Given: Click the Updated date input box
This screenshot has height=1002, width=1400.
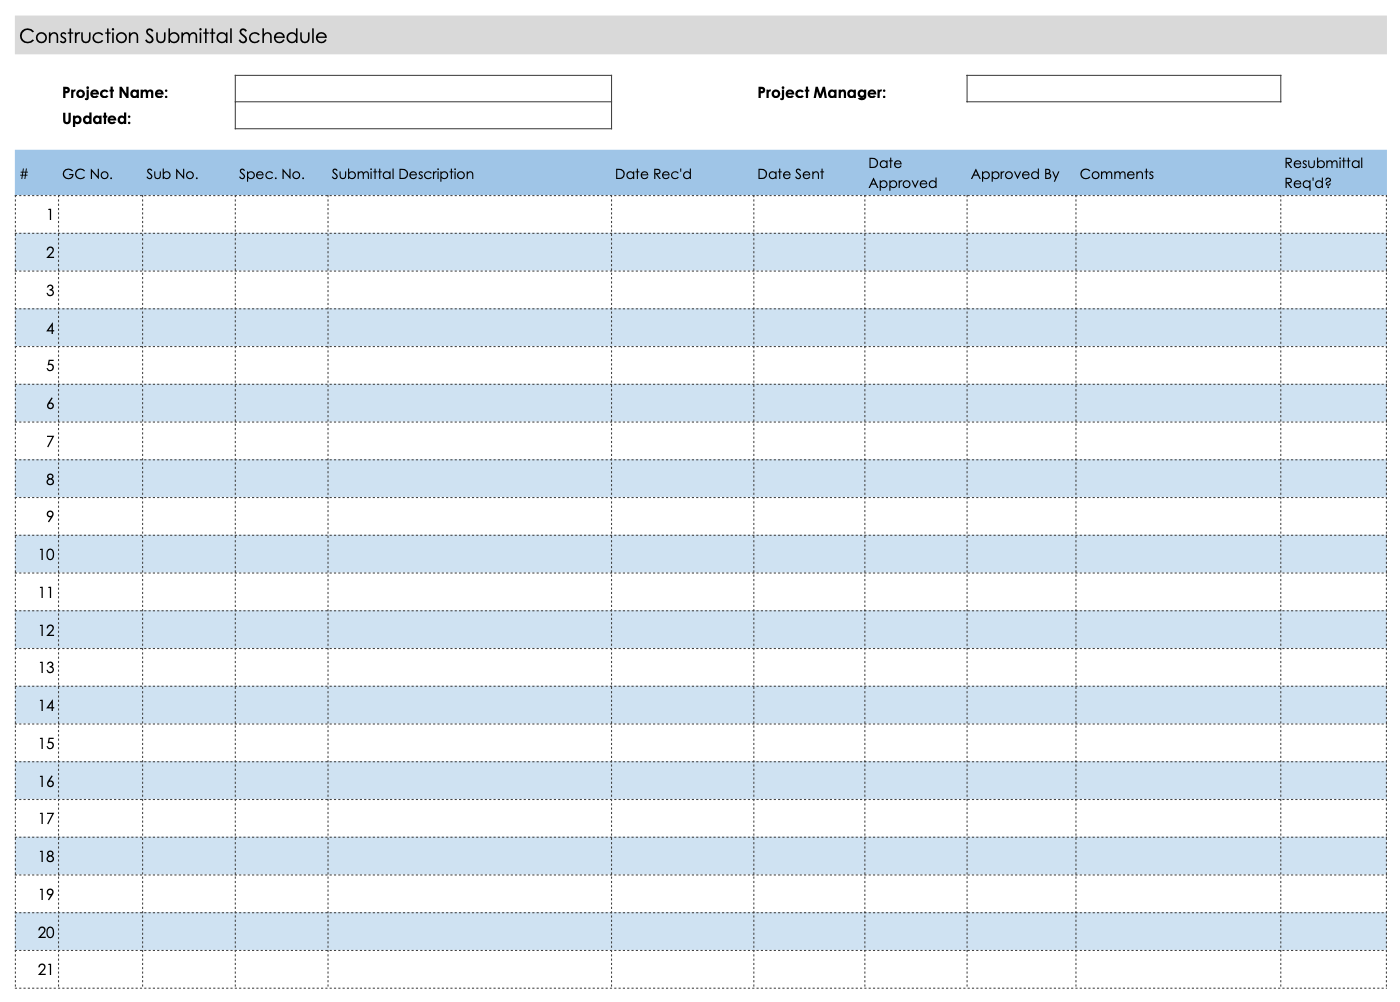Looking at the screenshot, I should [421, 117].
